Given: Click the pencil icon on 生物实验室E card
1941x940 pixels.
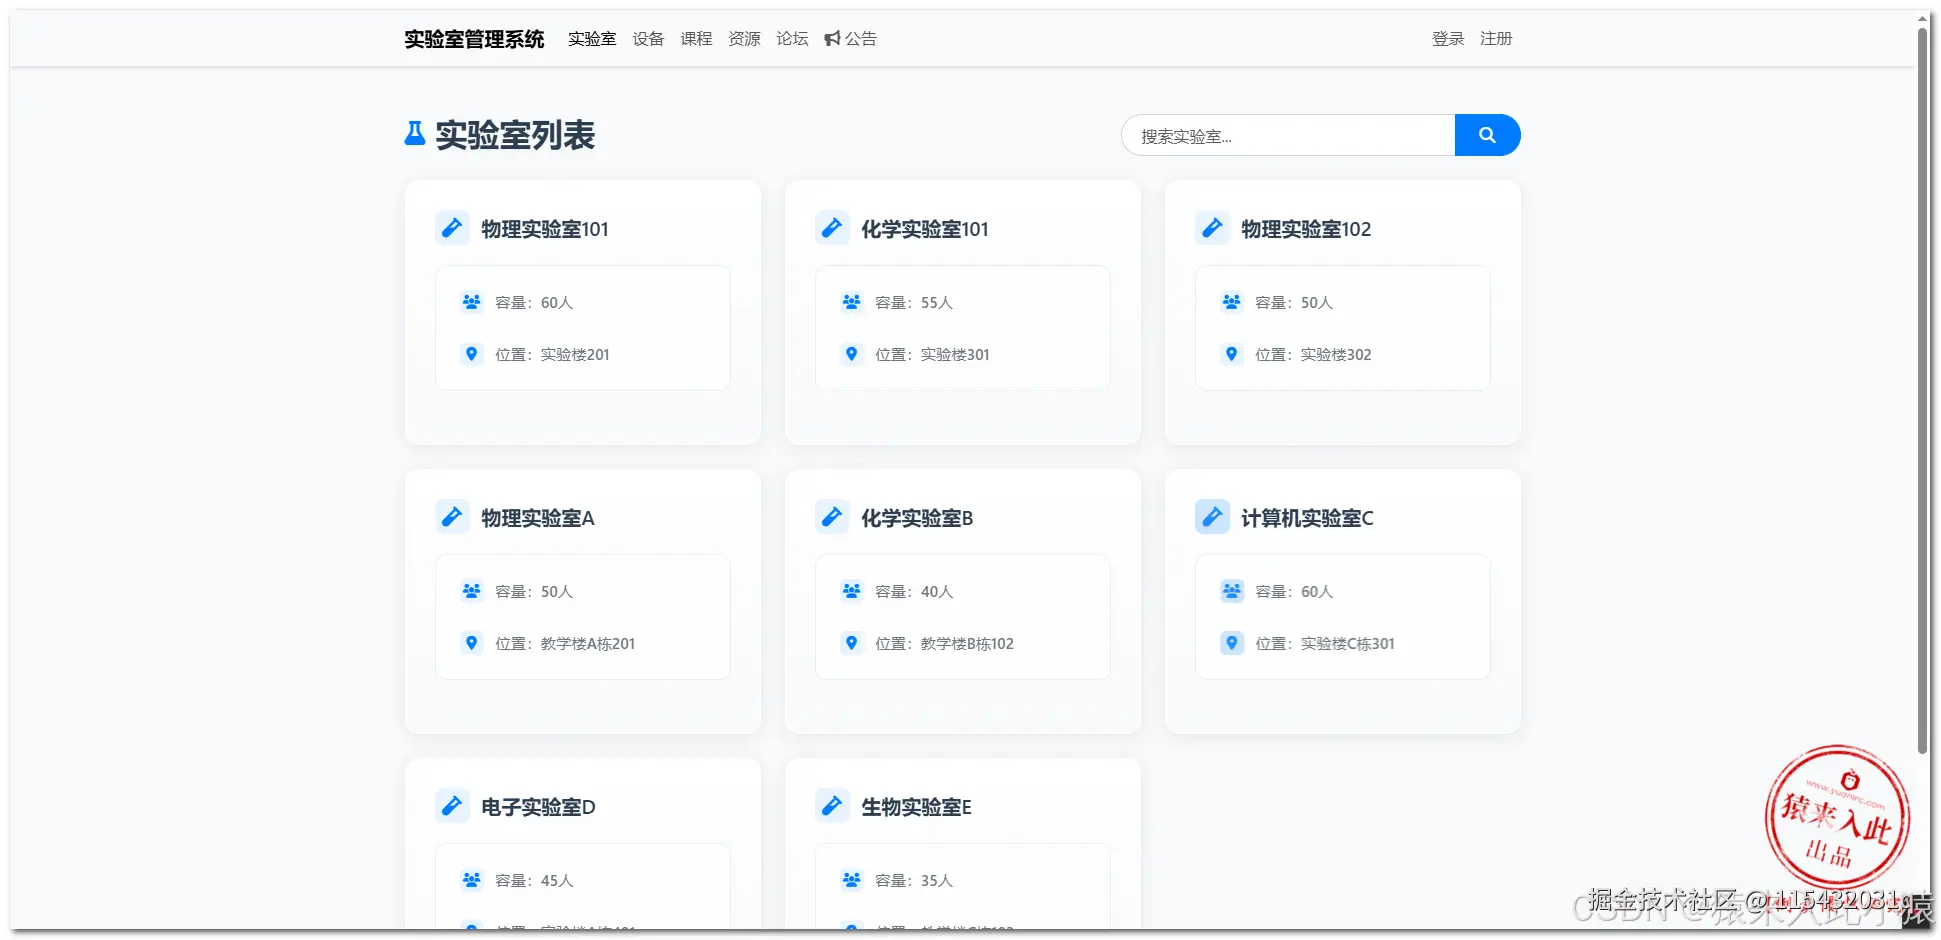Looking at the screenshot, I should pos(832,805).
